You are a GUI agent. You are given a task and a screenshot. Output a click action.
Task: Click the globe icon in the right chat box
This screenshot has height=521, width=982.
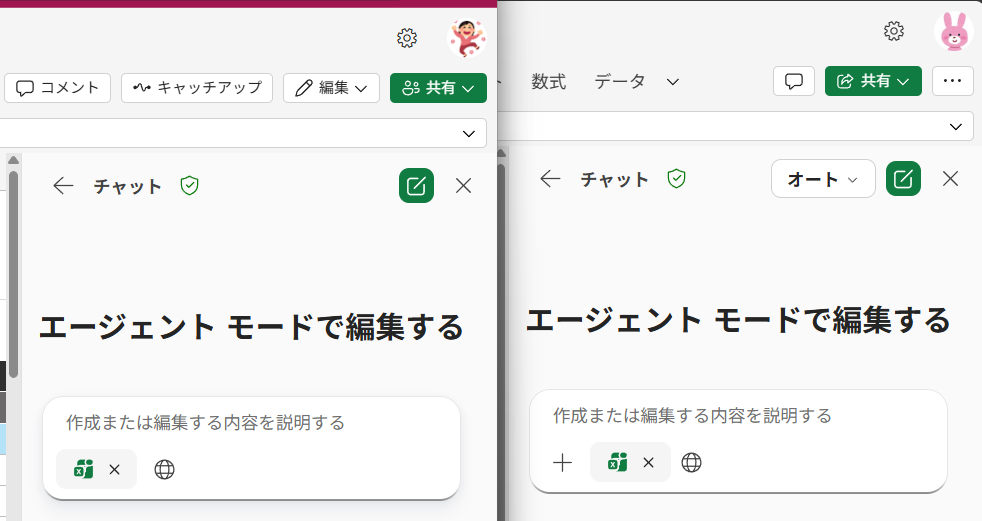691,462
